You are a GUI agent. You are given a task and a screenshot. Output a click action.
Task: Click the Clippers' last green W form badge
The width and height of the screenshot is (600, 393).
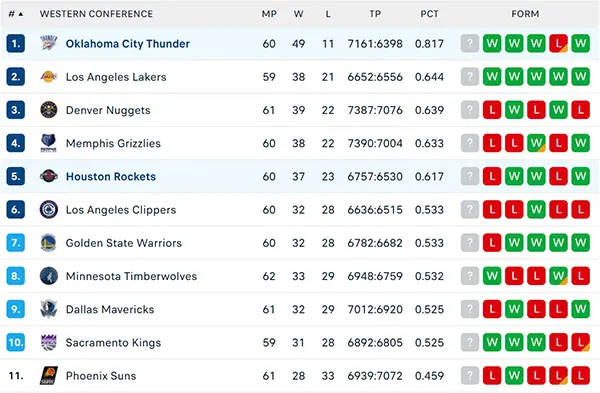coord(536,209)
